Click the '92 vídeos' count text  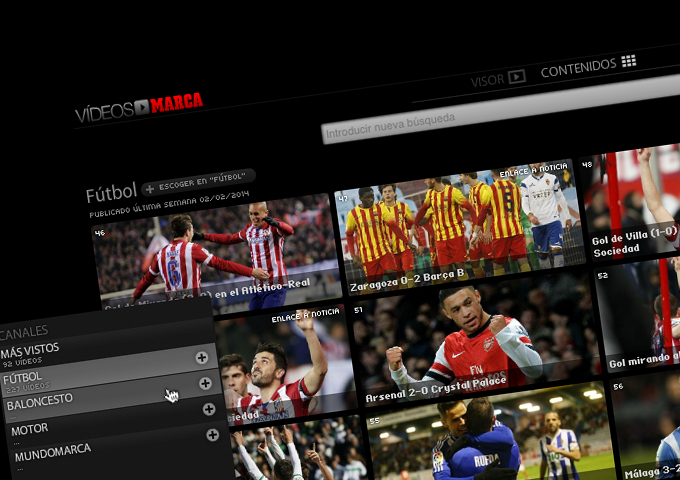click(22, 362)
